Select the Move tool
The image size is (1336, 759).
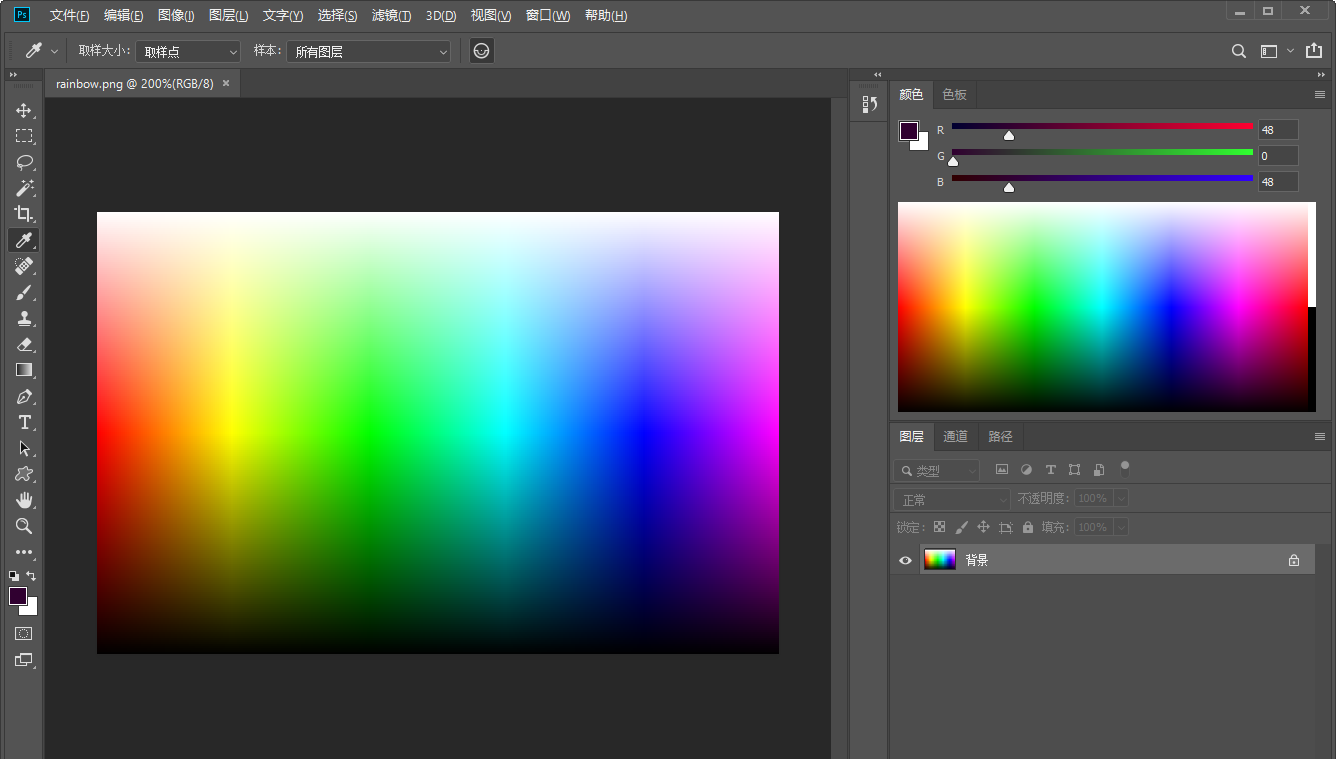(24, 110)
